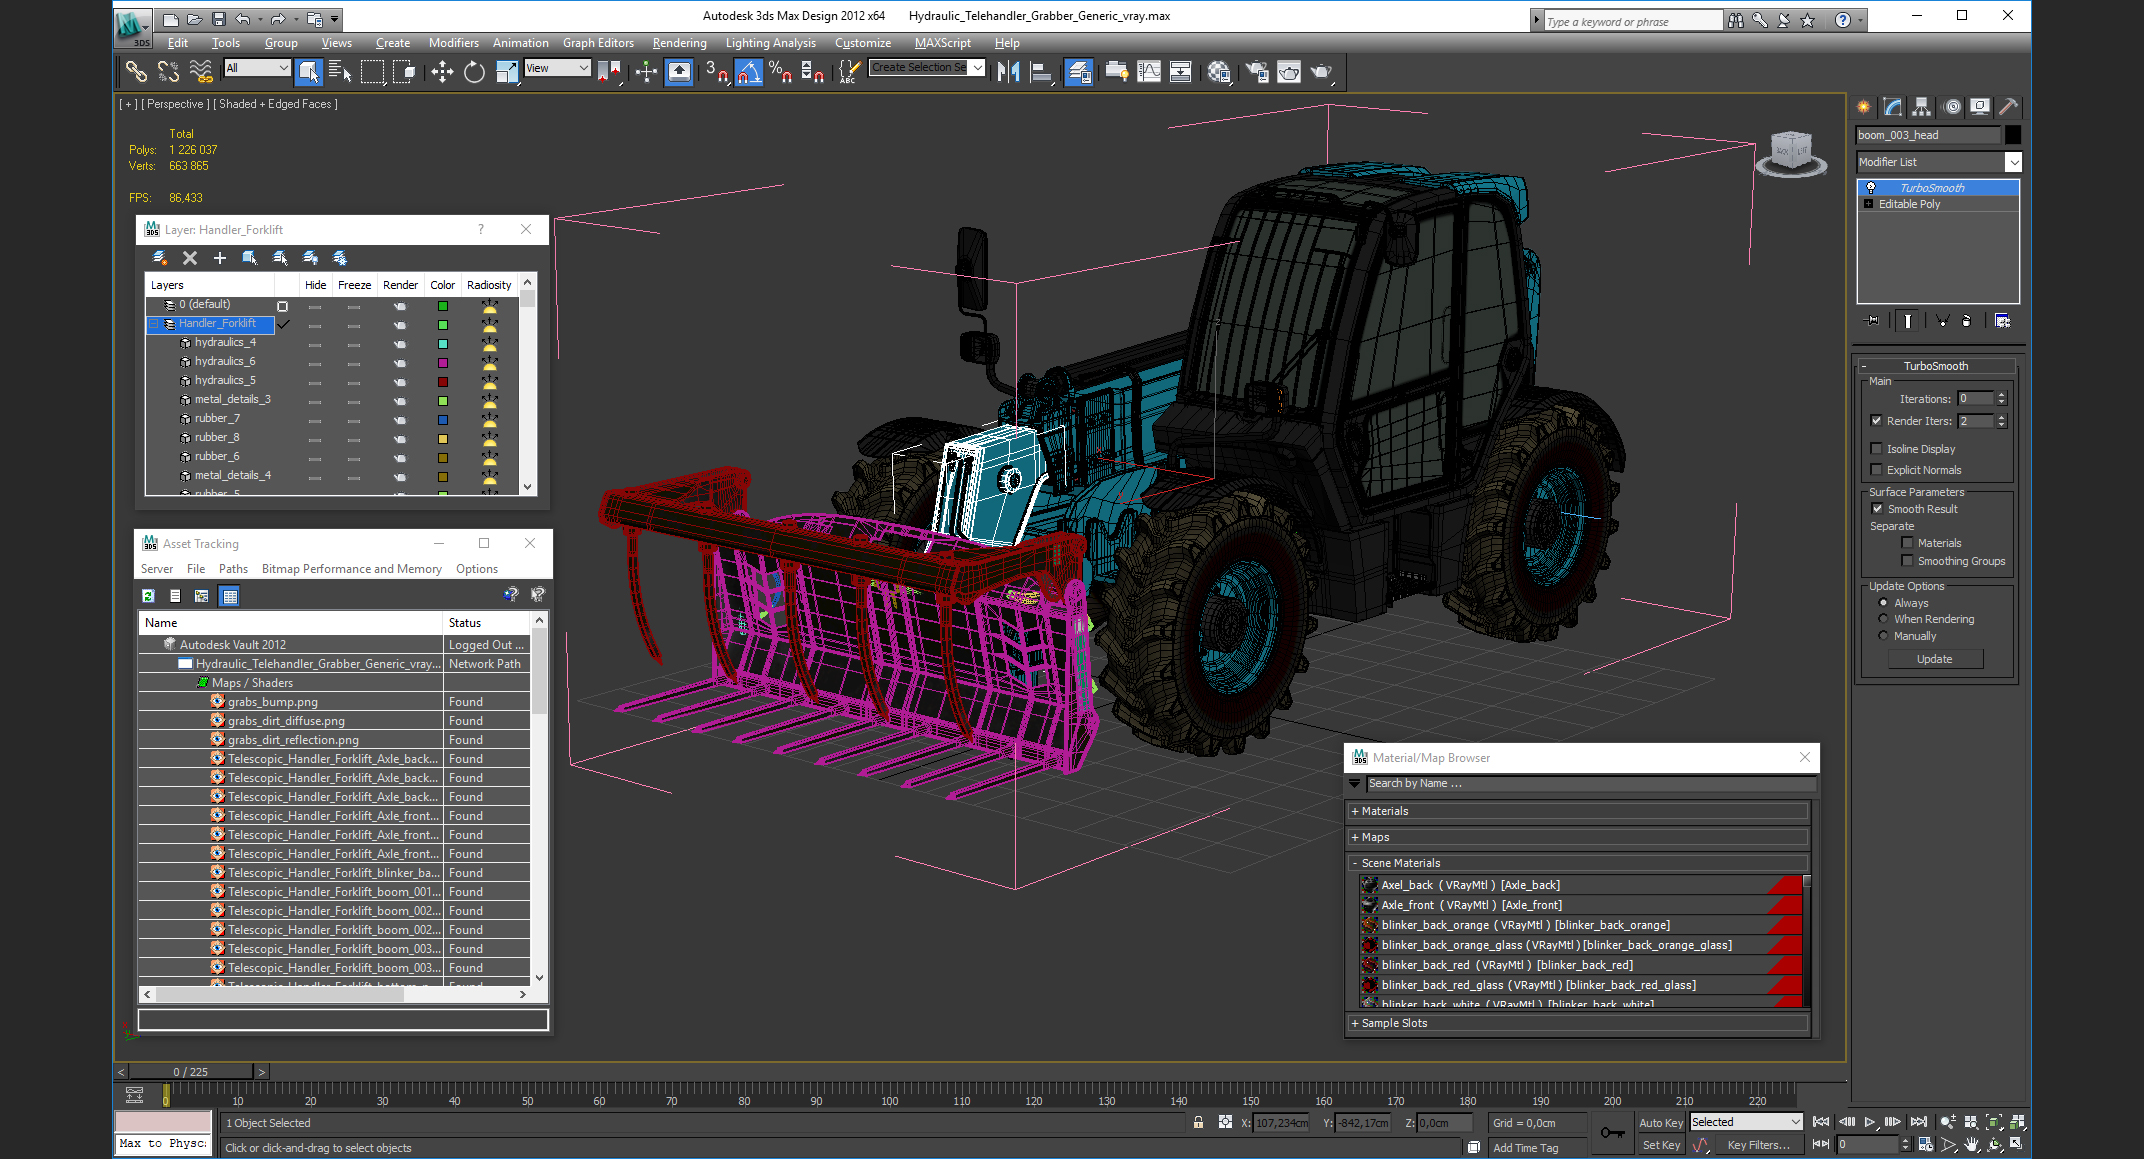Image resolution: width=2144 pixels, height=1159 pixels.
Task: Click the Auto Key button
Action: 1660,1123
